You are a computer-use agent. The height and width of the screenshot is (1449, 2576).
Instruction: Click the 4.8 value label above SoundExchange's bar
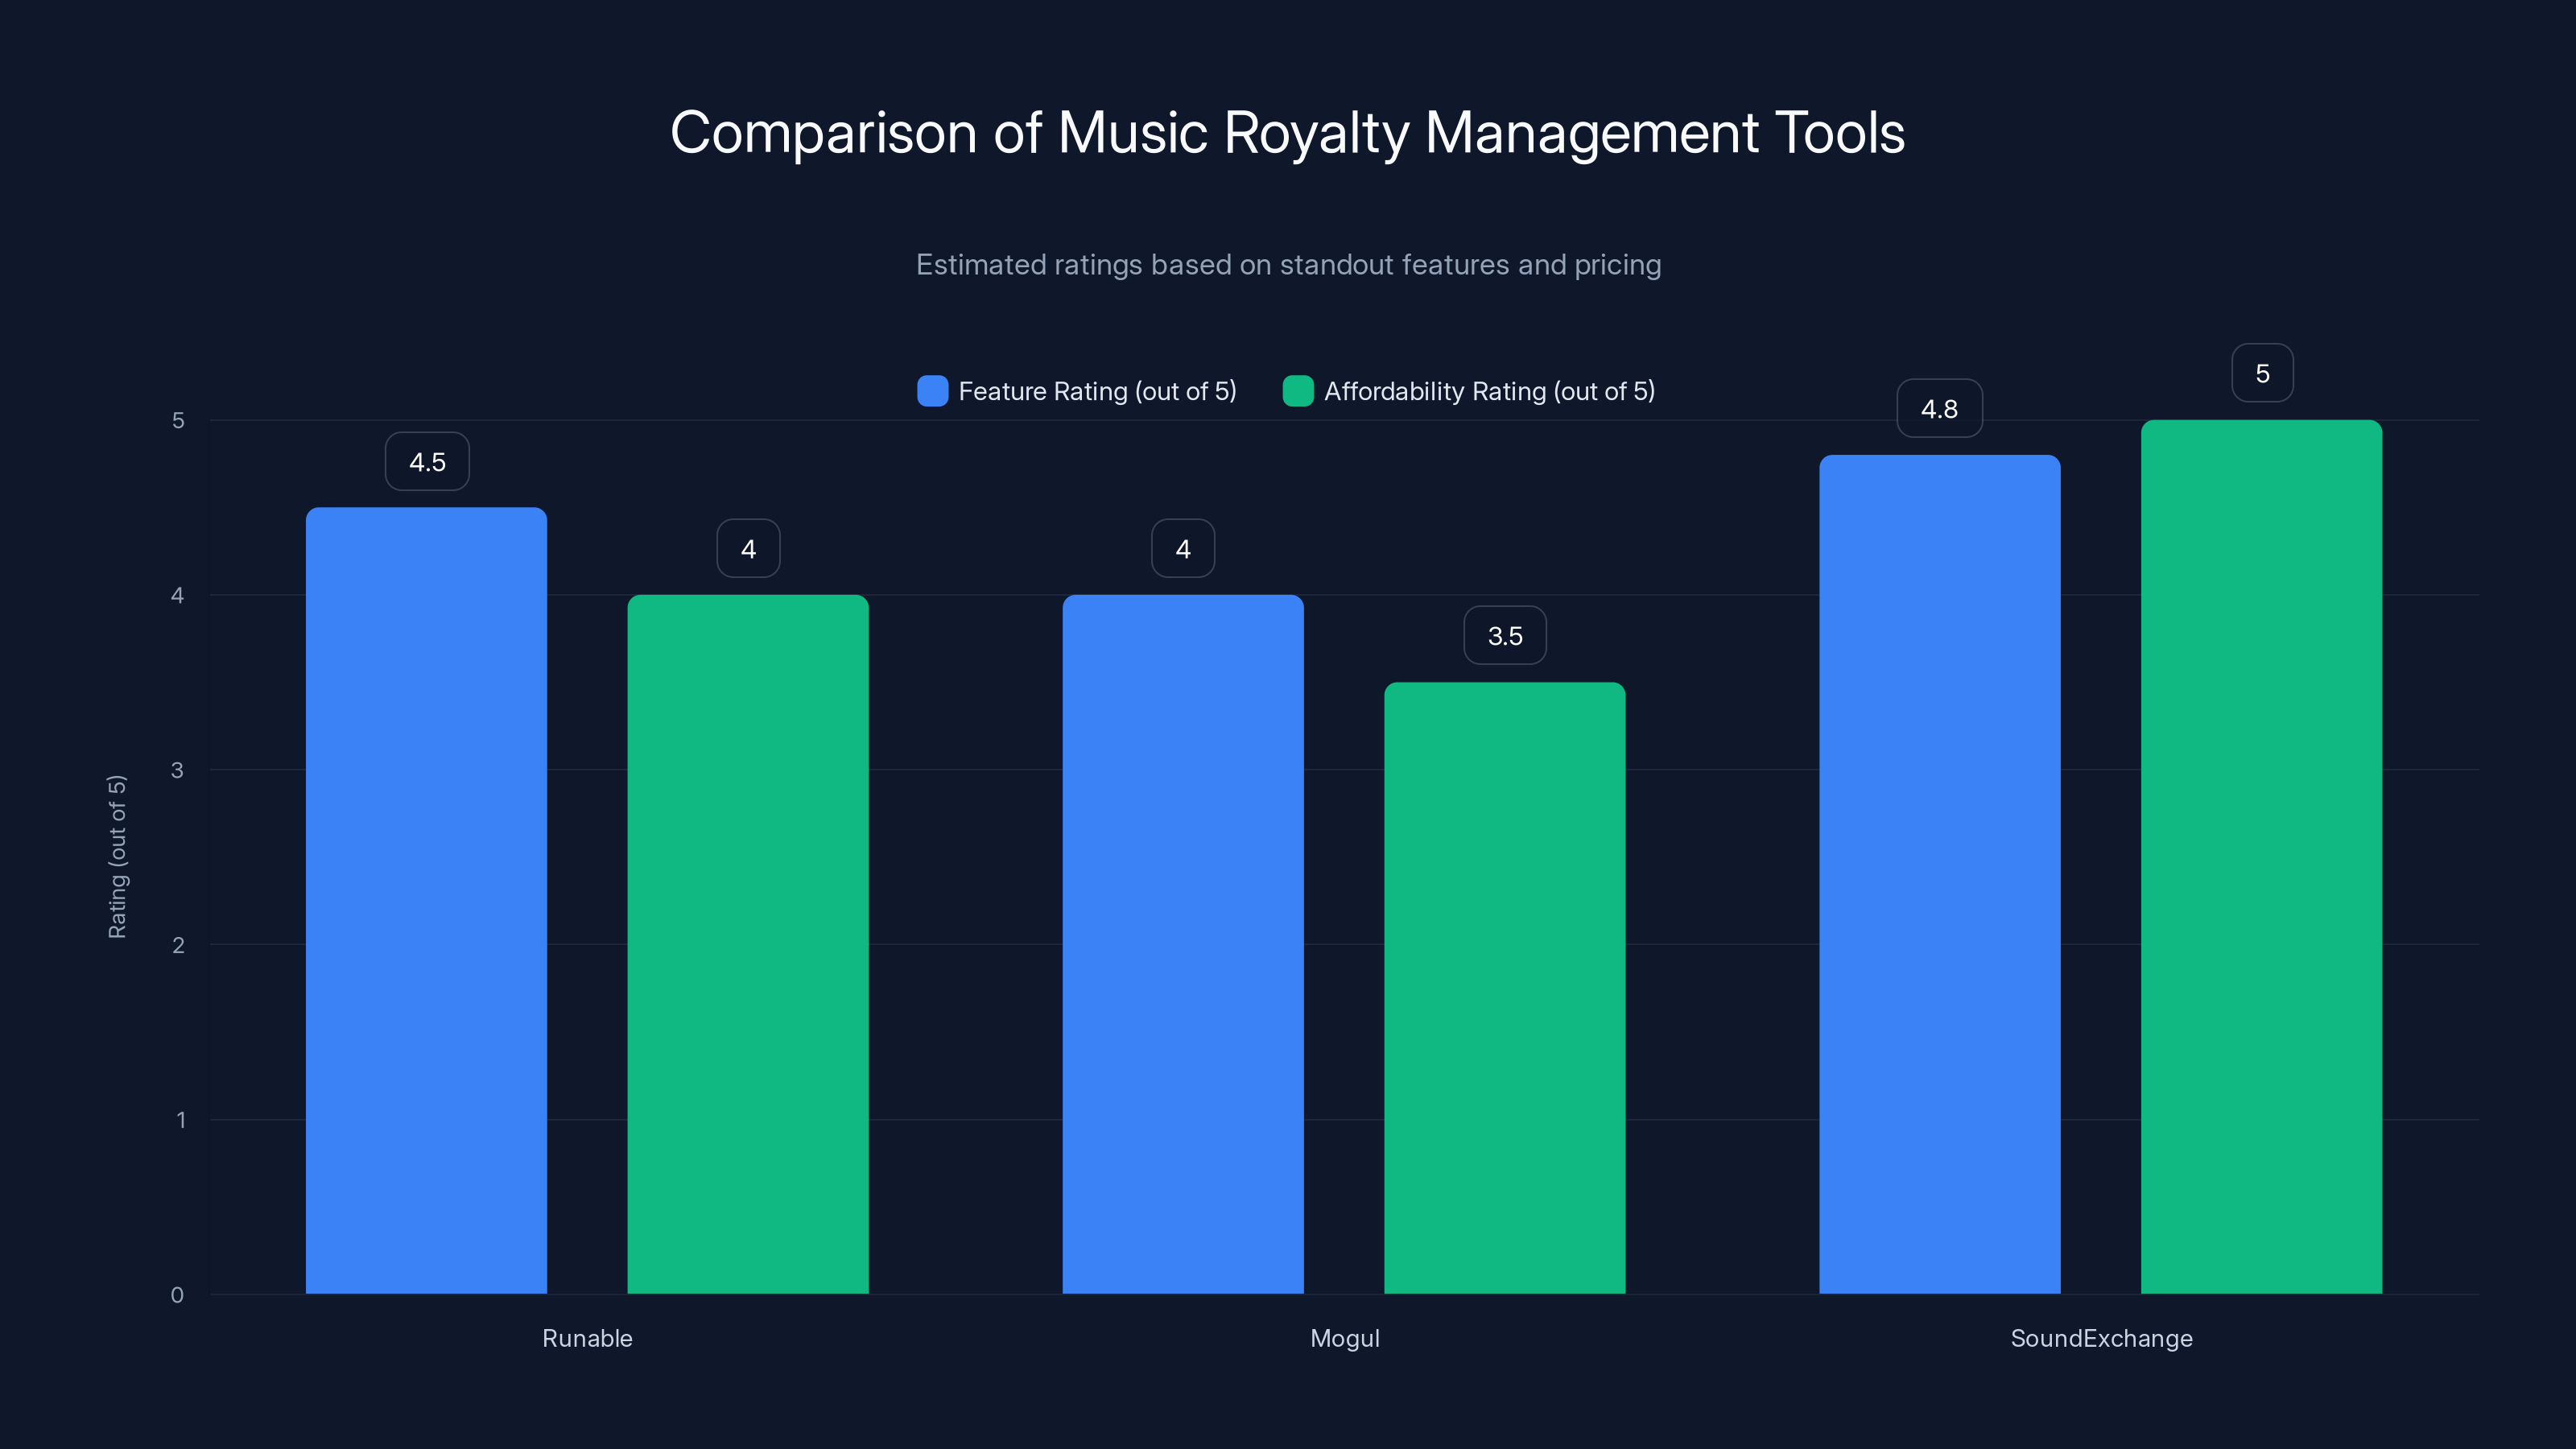click(1939, 408)
